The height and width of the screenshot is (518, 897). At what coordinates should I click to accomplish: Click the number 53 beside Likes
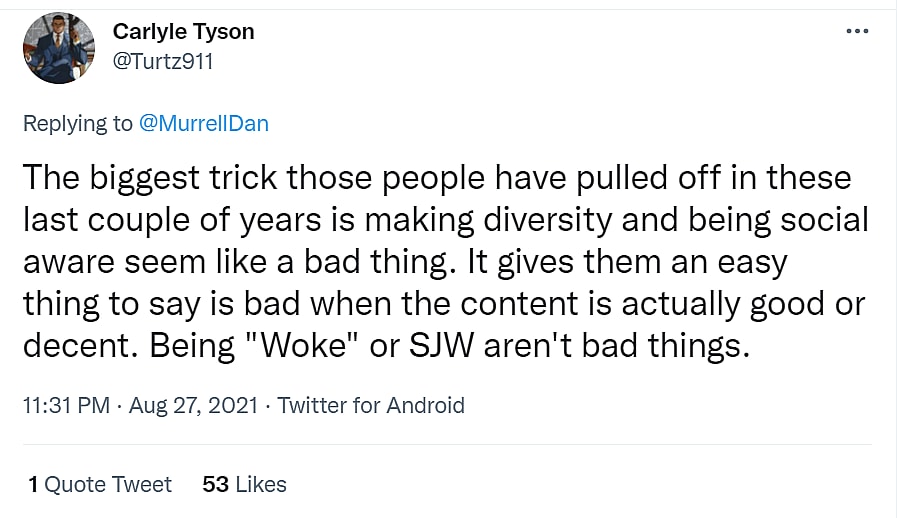(x=215, y=485)
